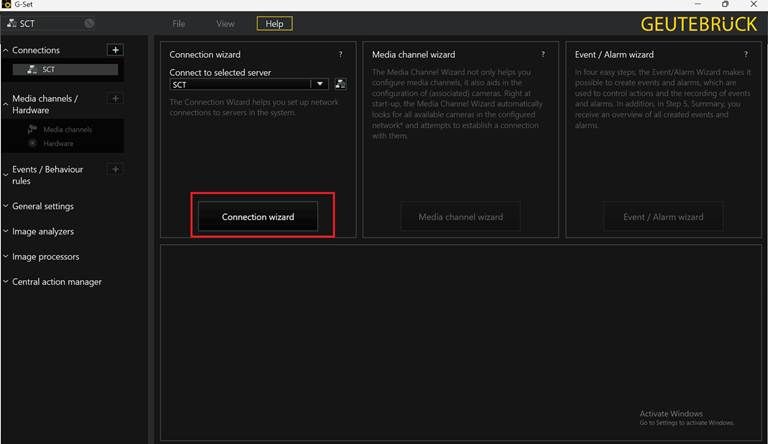The height and width of the screenshot is (444, 768).
Task: Open help question mark in Event / Alarm wizard
Action: [x=745, y=54]
